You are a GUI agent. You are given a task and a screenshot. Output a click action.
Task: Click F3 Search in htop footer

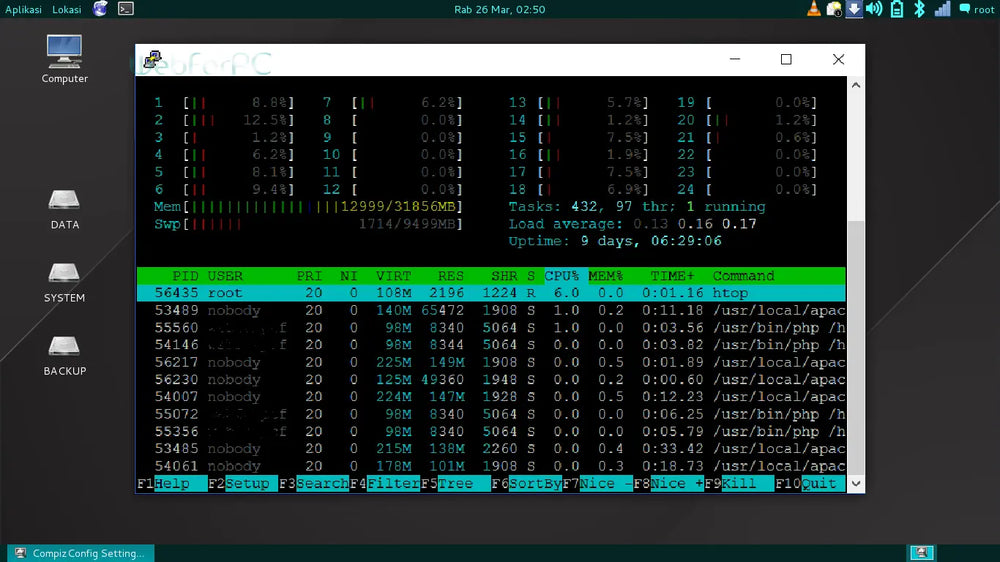tap(314, 484)
